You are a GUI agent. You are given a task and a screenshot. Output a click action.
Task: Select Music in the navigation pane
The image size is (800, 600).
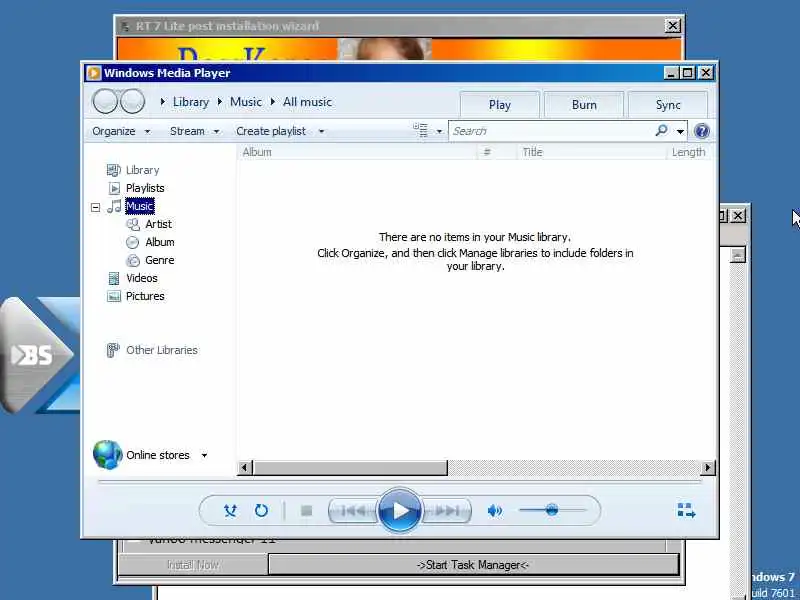(139, 206)
